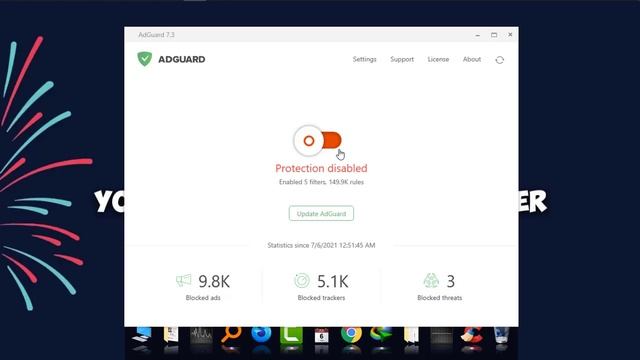Click the Update AdGuard button

coord(321,213)
